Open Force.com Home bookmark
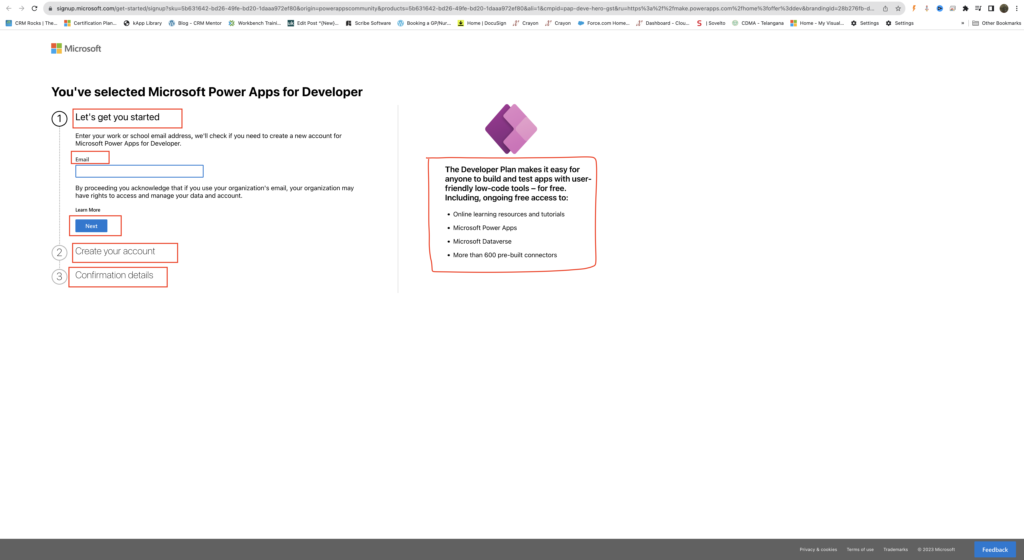 click(603, 23)
